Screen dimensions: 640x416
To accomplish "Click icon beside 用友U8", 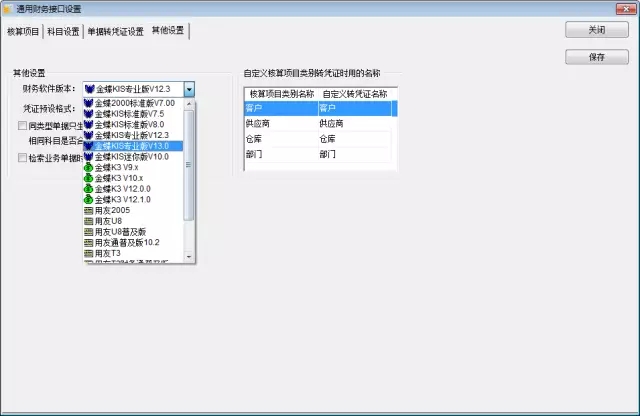I will 89,221.
